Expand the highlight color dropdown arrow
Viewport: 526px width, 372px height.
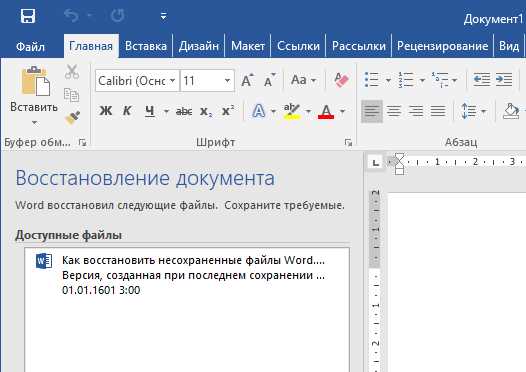pos(308,111)
